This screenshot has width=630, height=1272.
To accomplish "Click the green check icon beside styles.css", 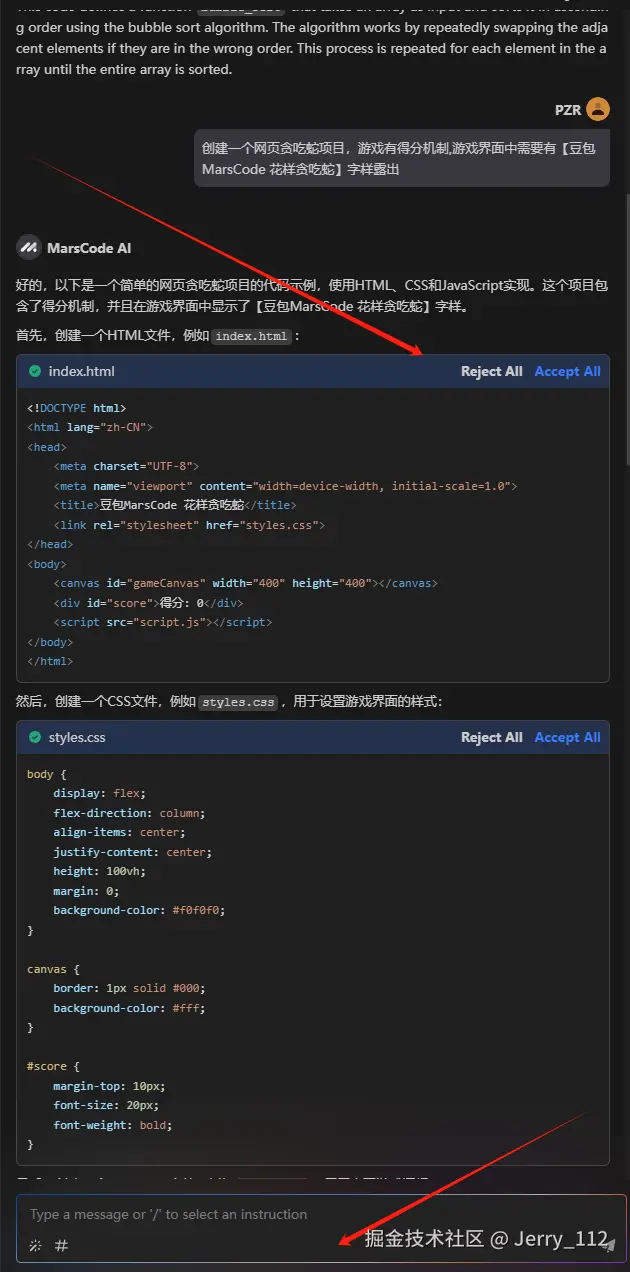I will tap(35, 737).
